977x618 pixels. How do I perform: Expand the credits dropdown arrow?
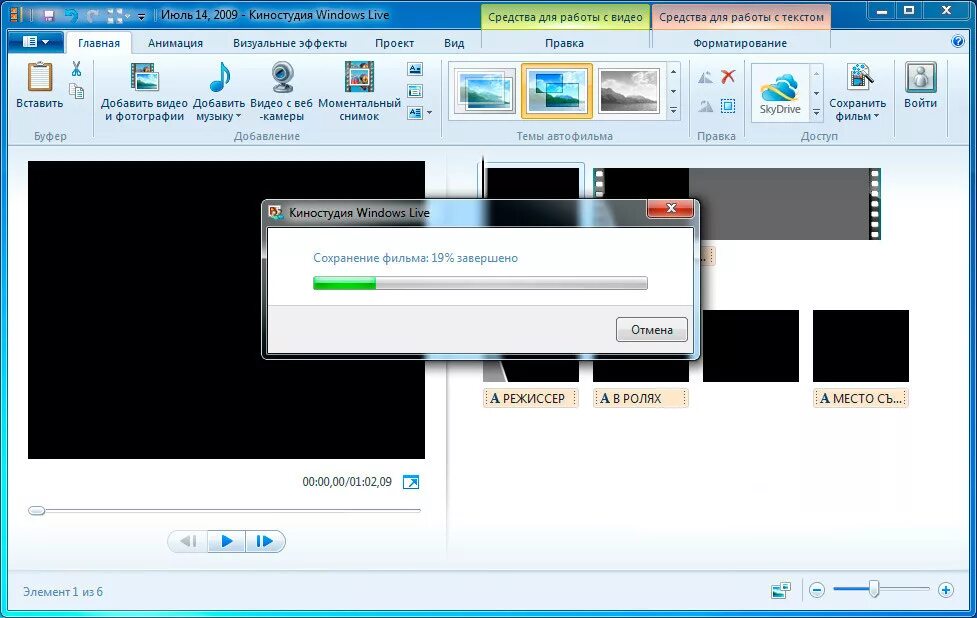pyautogui.click(x=429, y=113)
